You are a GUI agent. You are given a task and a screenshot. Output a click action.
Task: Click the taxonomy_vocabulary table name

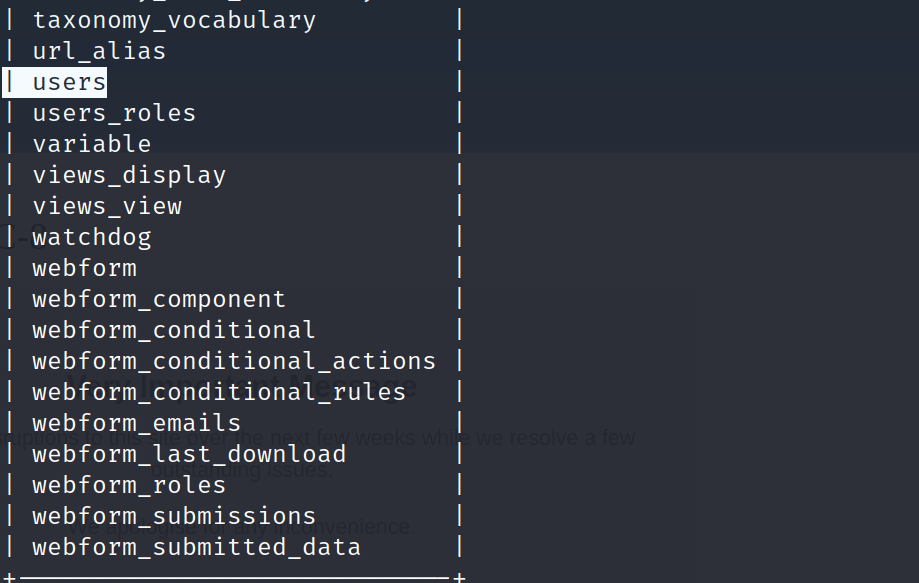coord(174,20)
